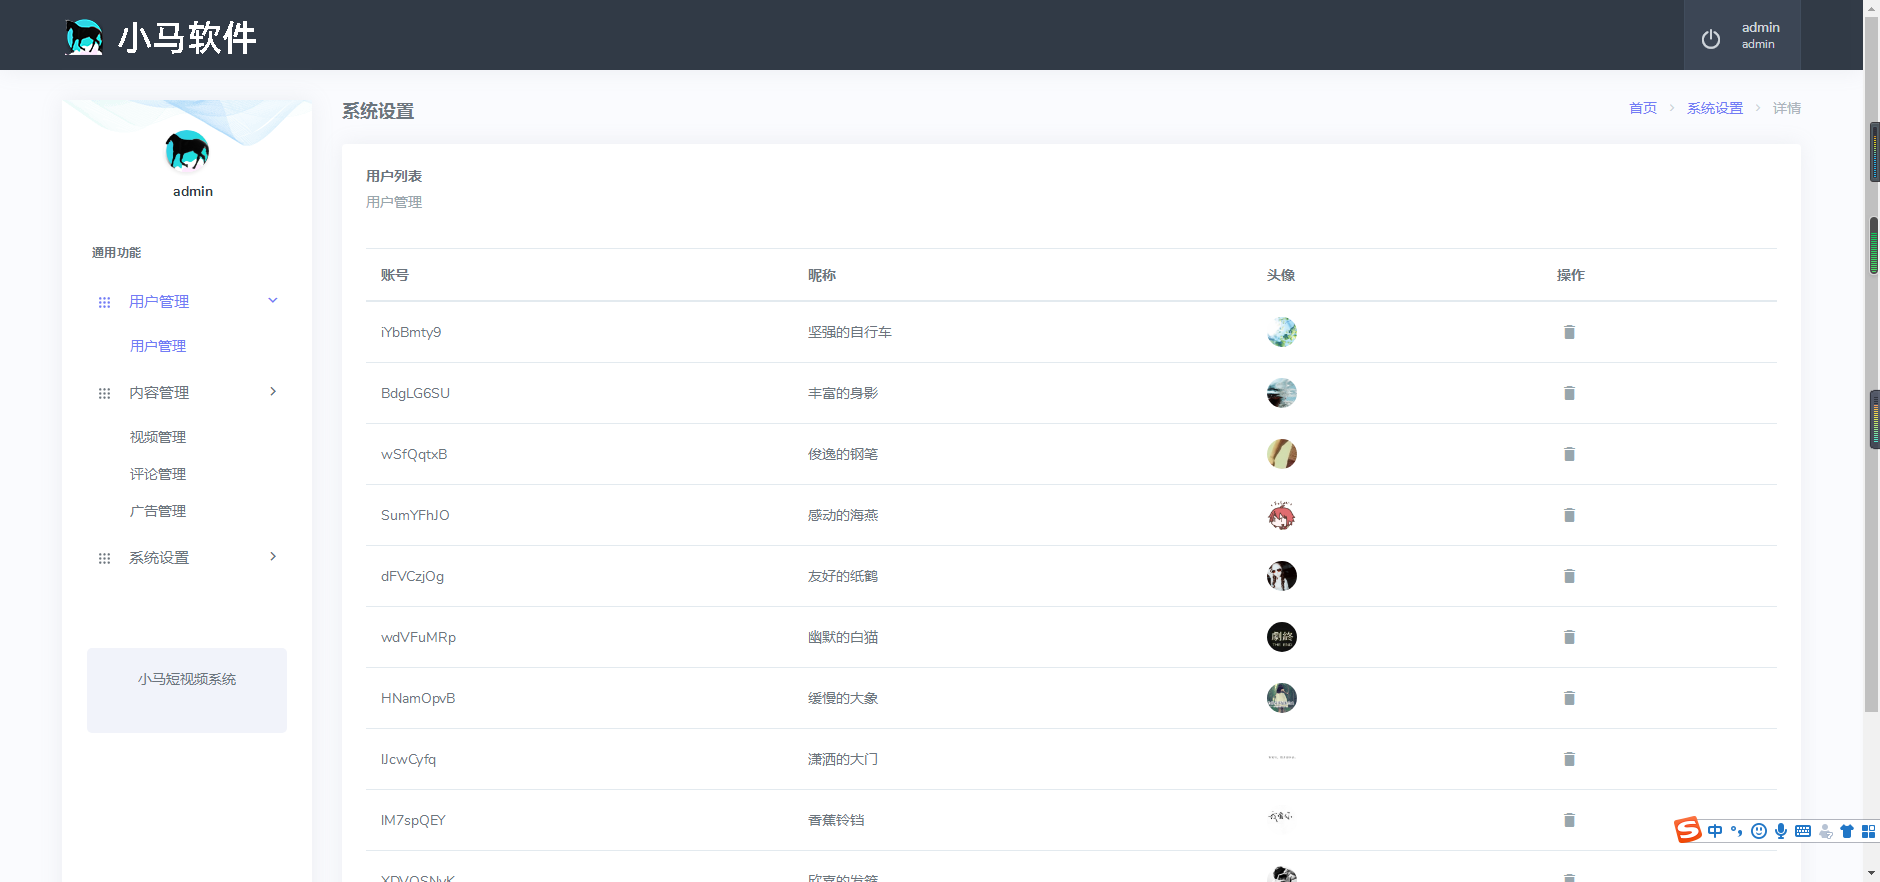
Task: Click admin username in top header
Action: point(1761,28)
